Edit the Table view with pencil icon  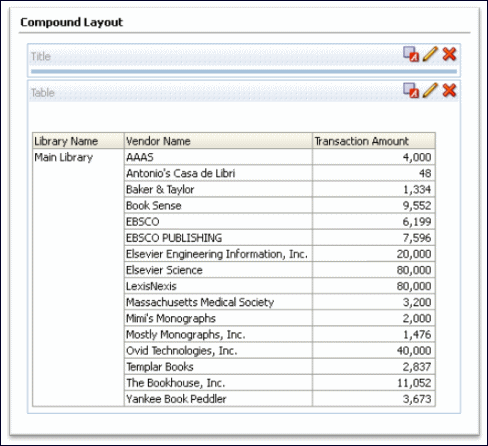click(x=430, y=90)
